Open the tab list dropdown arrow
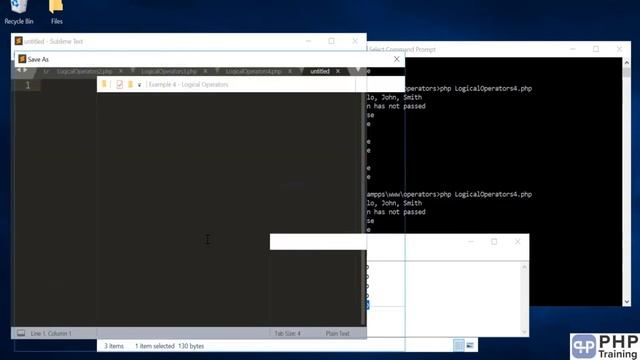Screen dimensions: 640x360 tap(358, 70)
